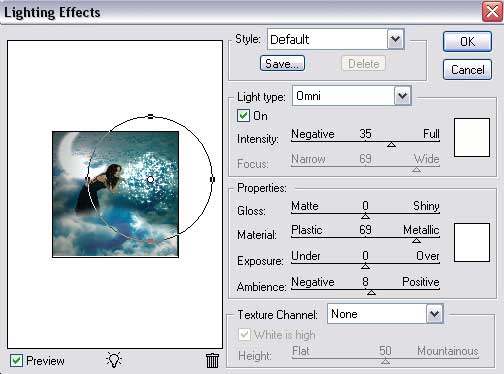Click the Intensity slider handle
Viewport: 504px width, 374px height.
point(391,144)
